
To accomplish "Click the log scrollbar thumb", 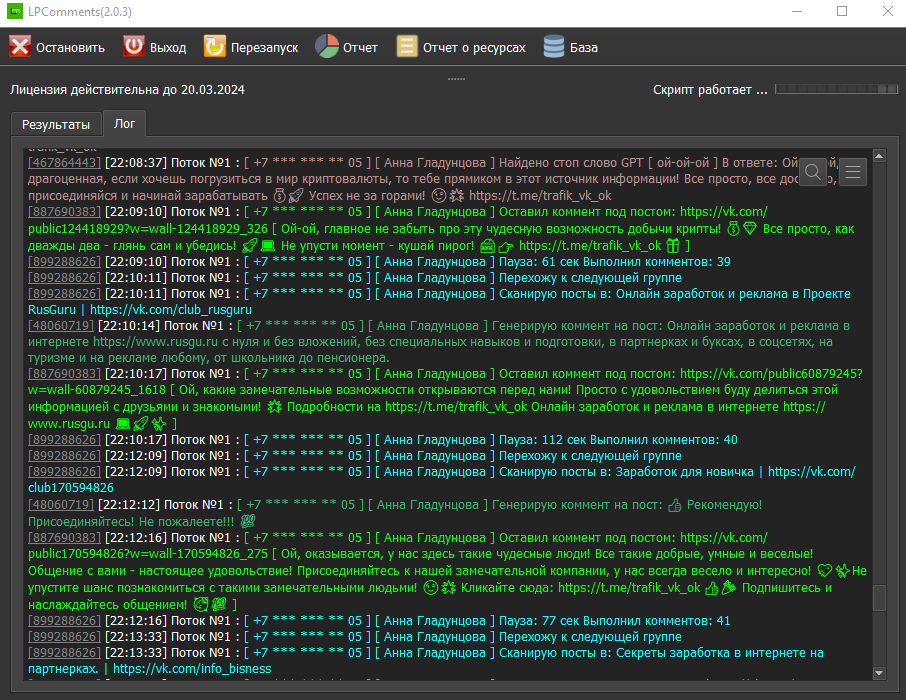I will [x=879, y=598].
